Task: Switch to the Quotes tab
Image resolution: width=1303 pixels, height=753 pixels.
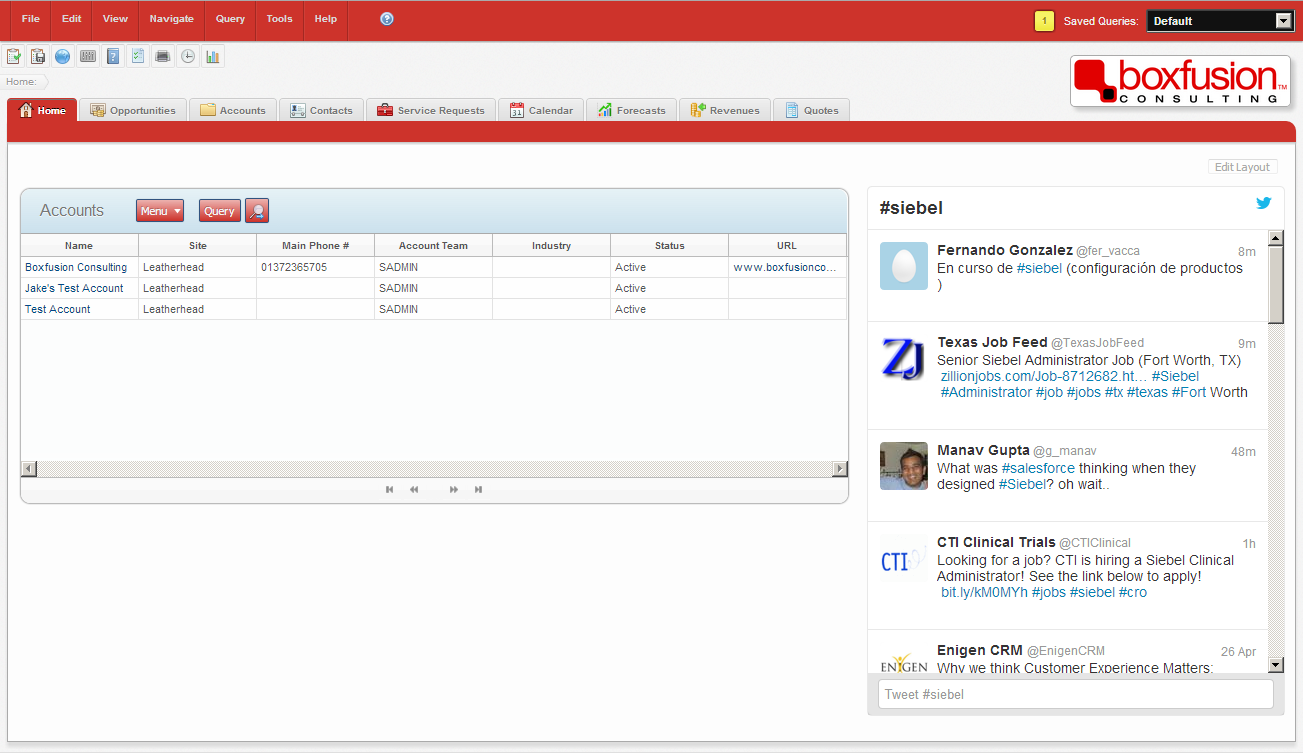Action: (x=812, y=110)
